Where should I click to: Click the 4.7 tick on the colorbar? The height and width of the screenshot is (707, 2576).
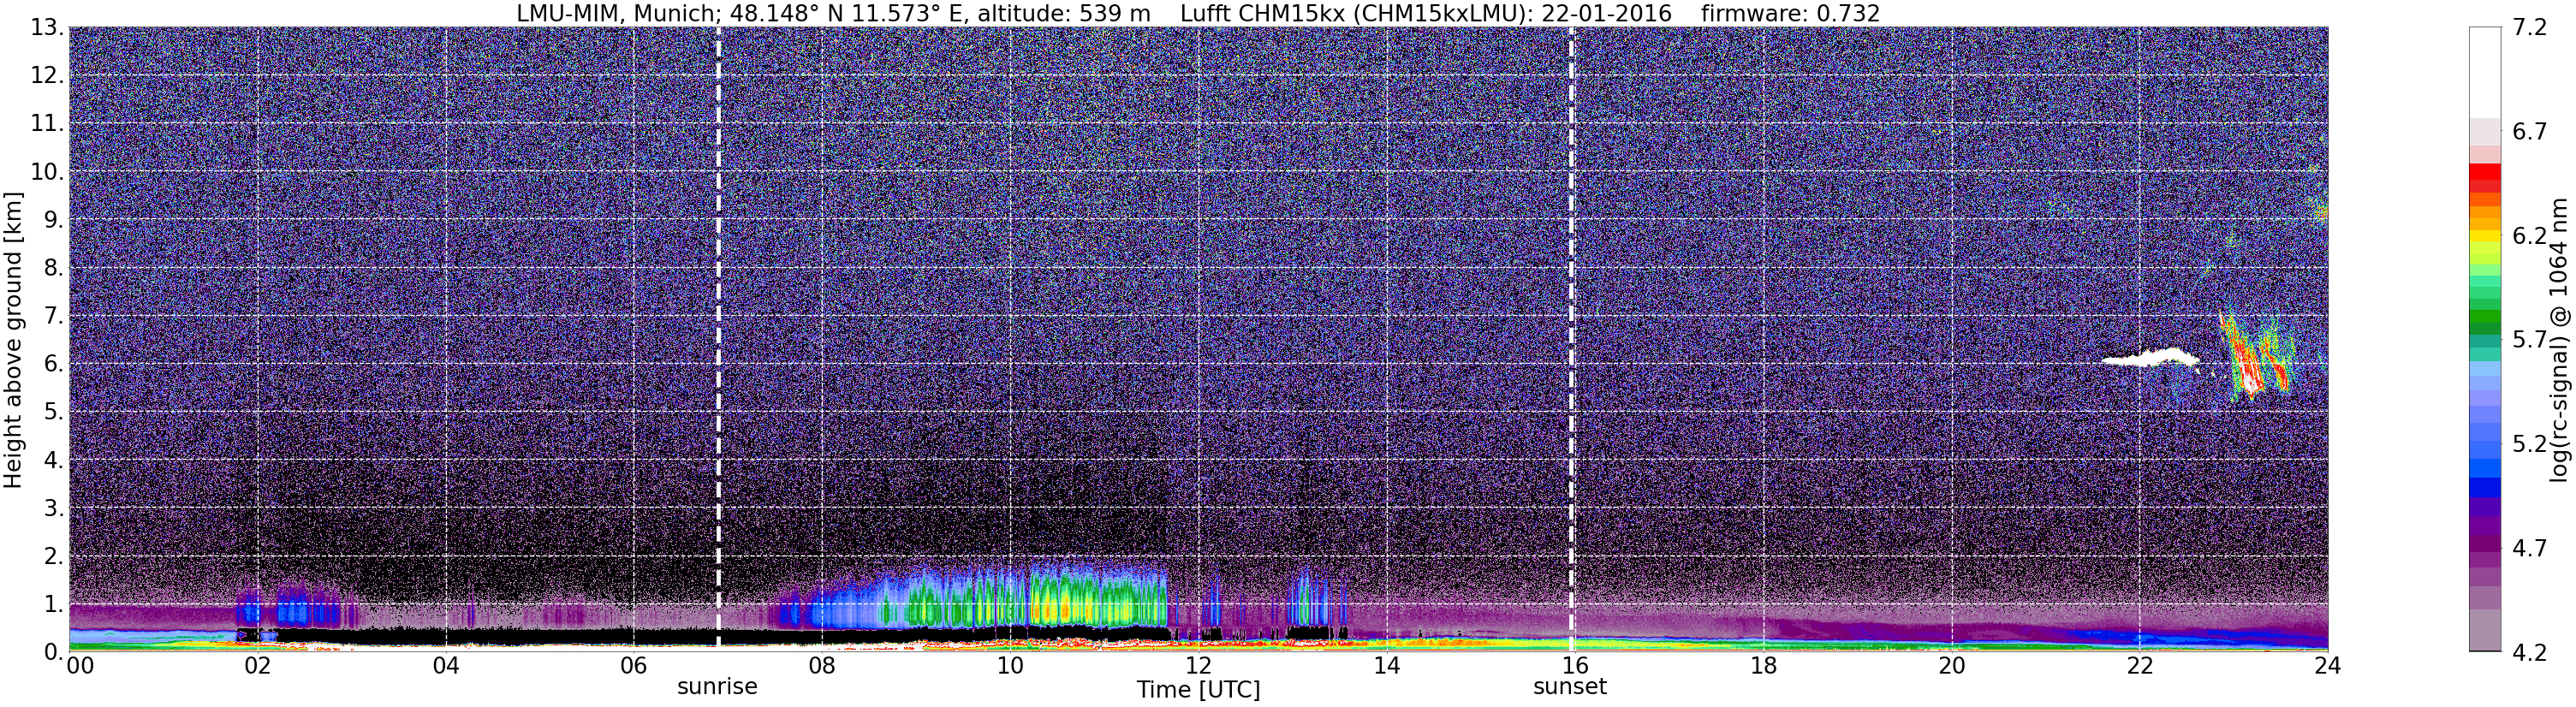(2530, 547)
